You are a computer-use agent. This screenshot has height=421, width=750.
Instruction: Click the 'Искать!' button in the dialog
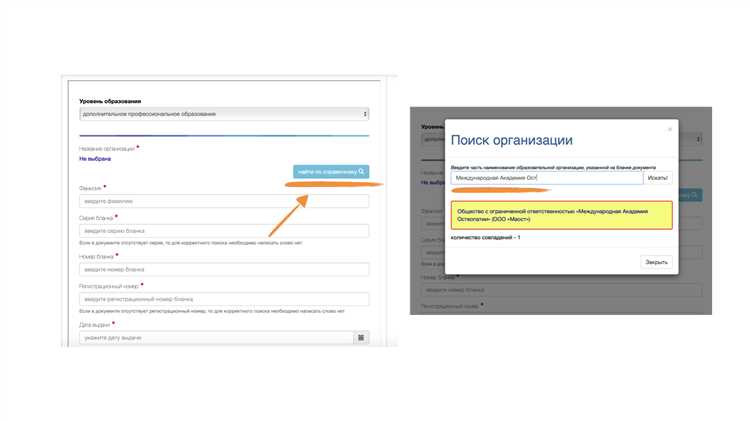point(658,178)
